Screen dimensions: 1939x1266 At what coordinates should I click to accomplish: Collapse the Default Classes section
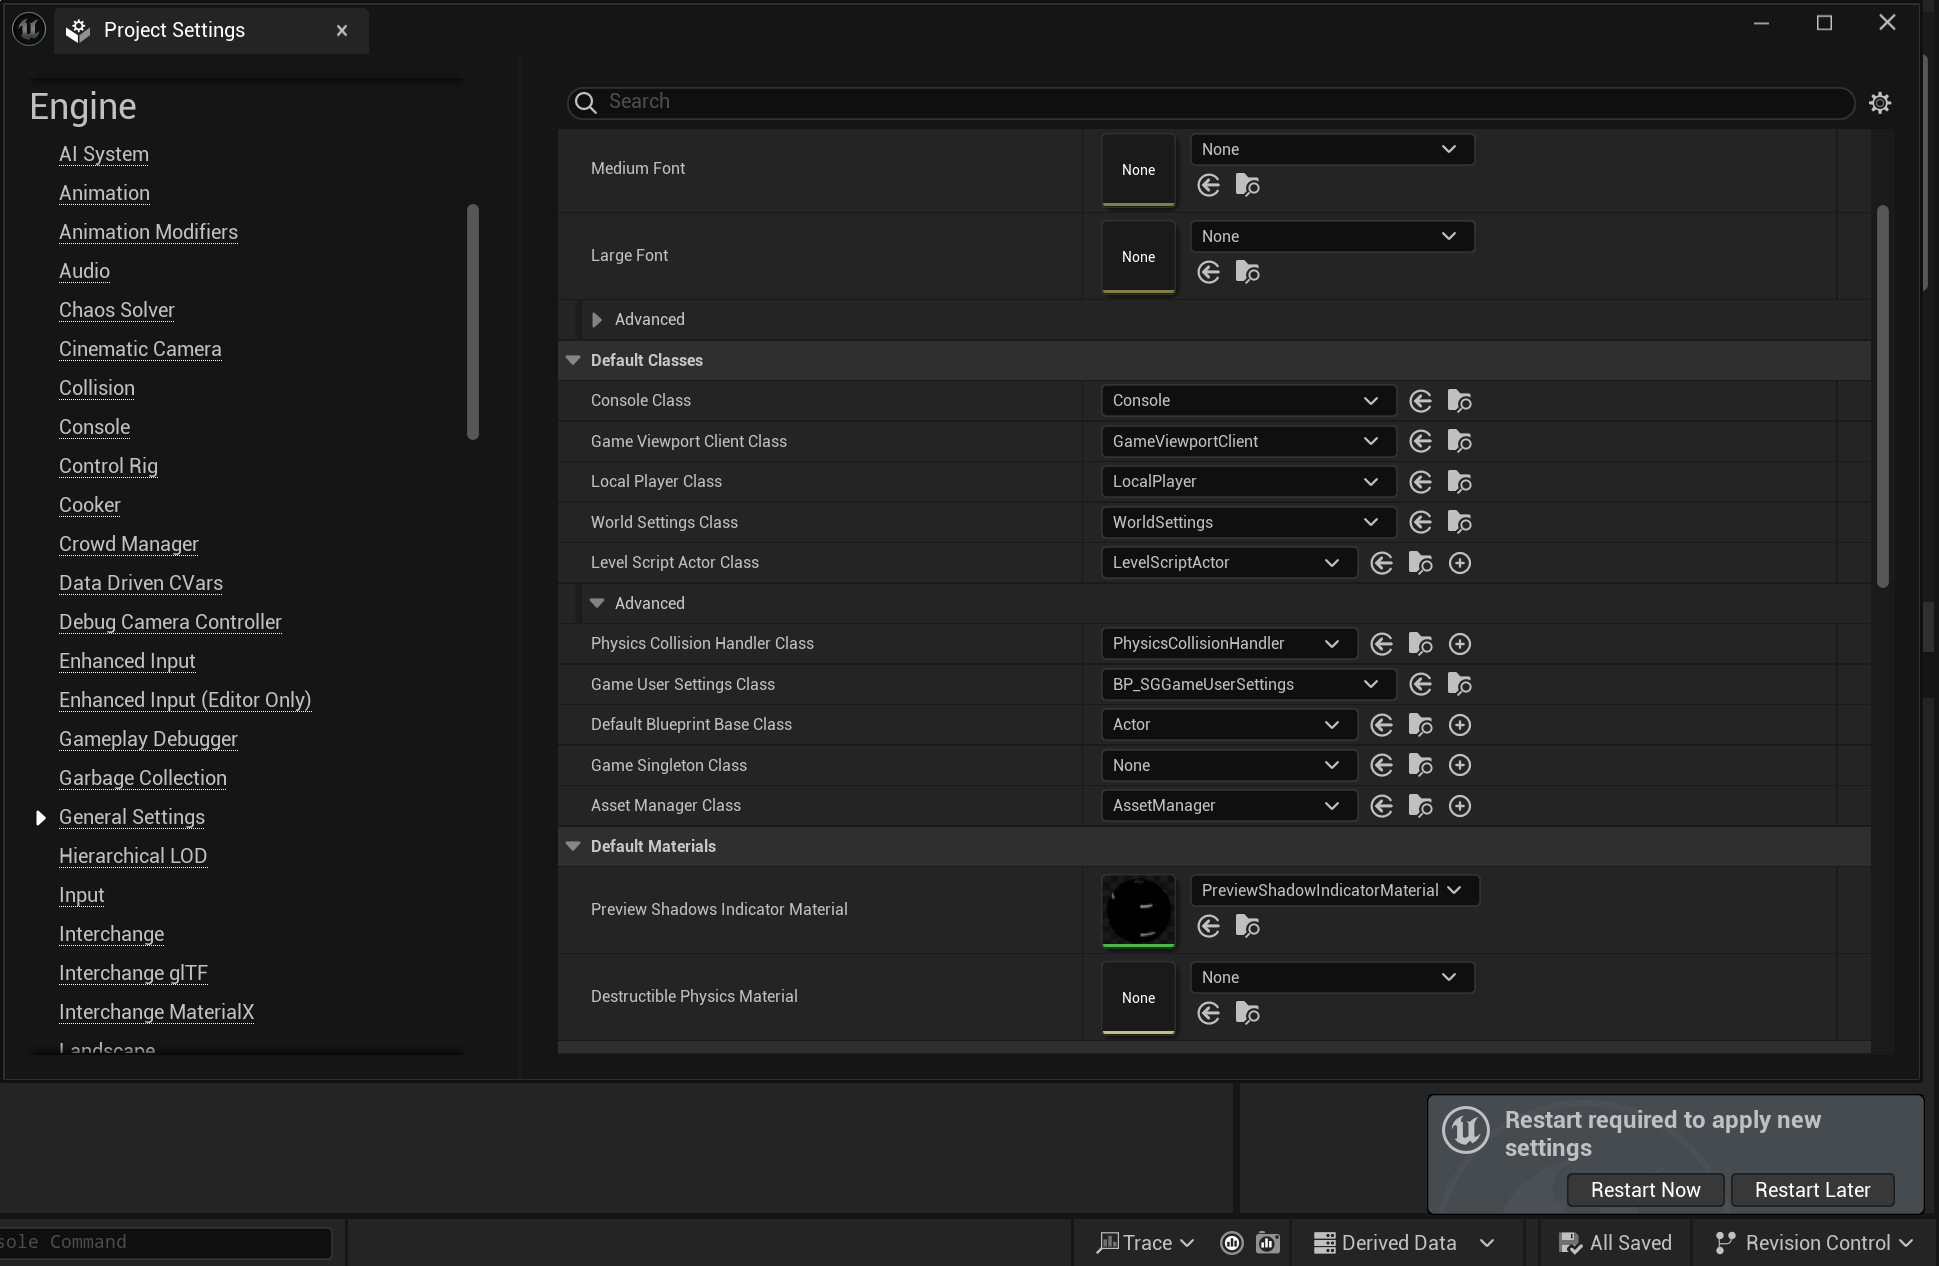coord(572,360)
